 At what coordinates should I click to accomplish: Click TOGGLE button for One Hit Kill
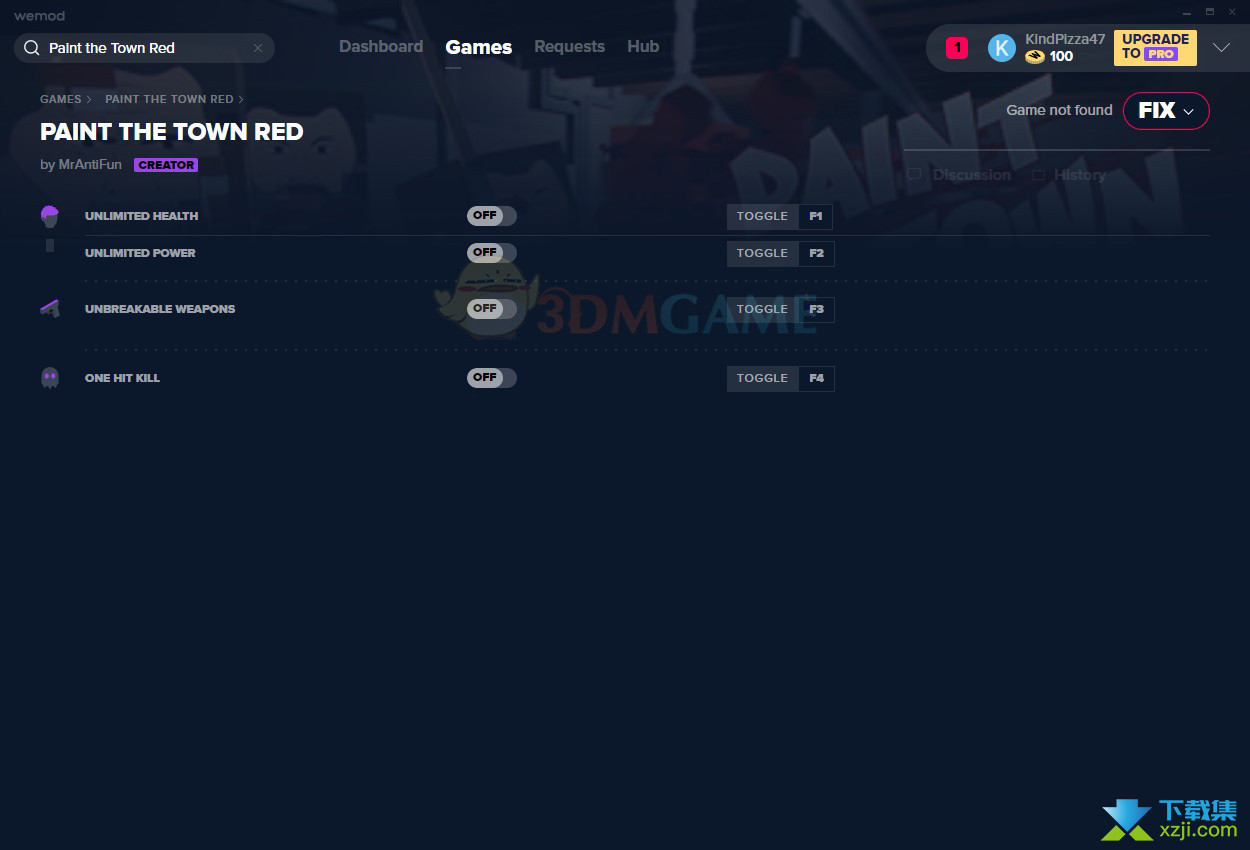pos(763,378)
